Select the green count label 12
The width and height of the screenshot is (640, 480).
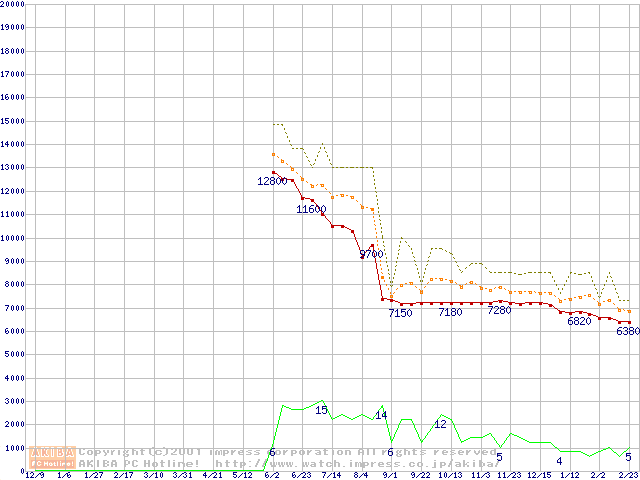[x=440, y=424]
